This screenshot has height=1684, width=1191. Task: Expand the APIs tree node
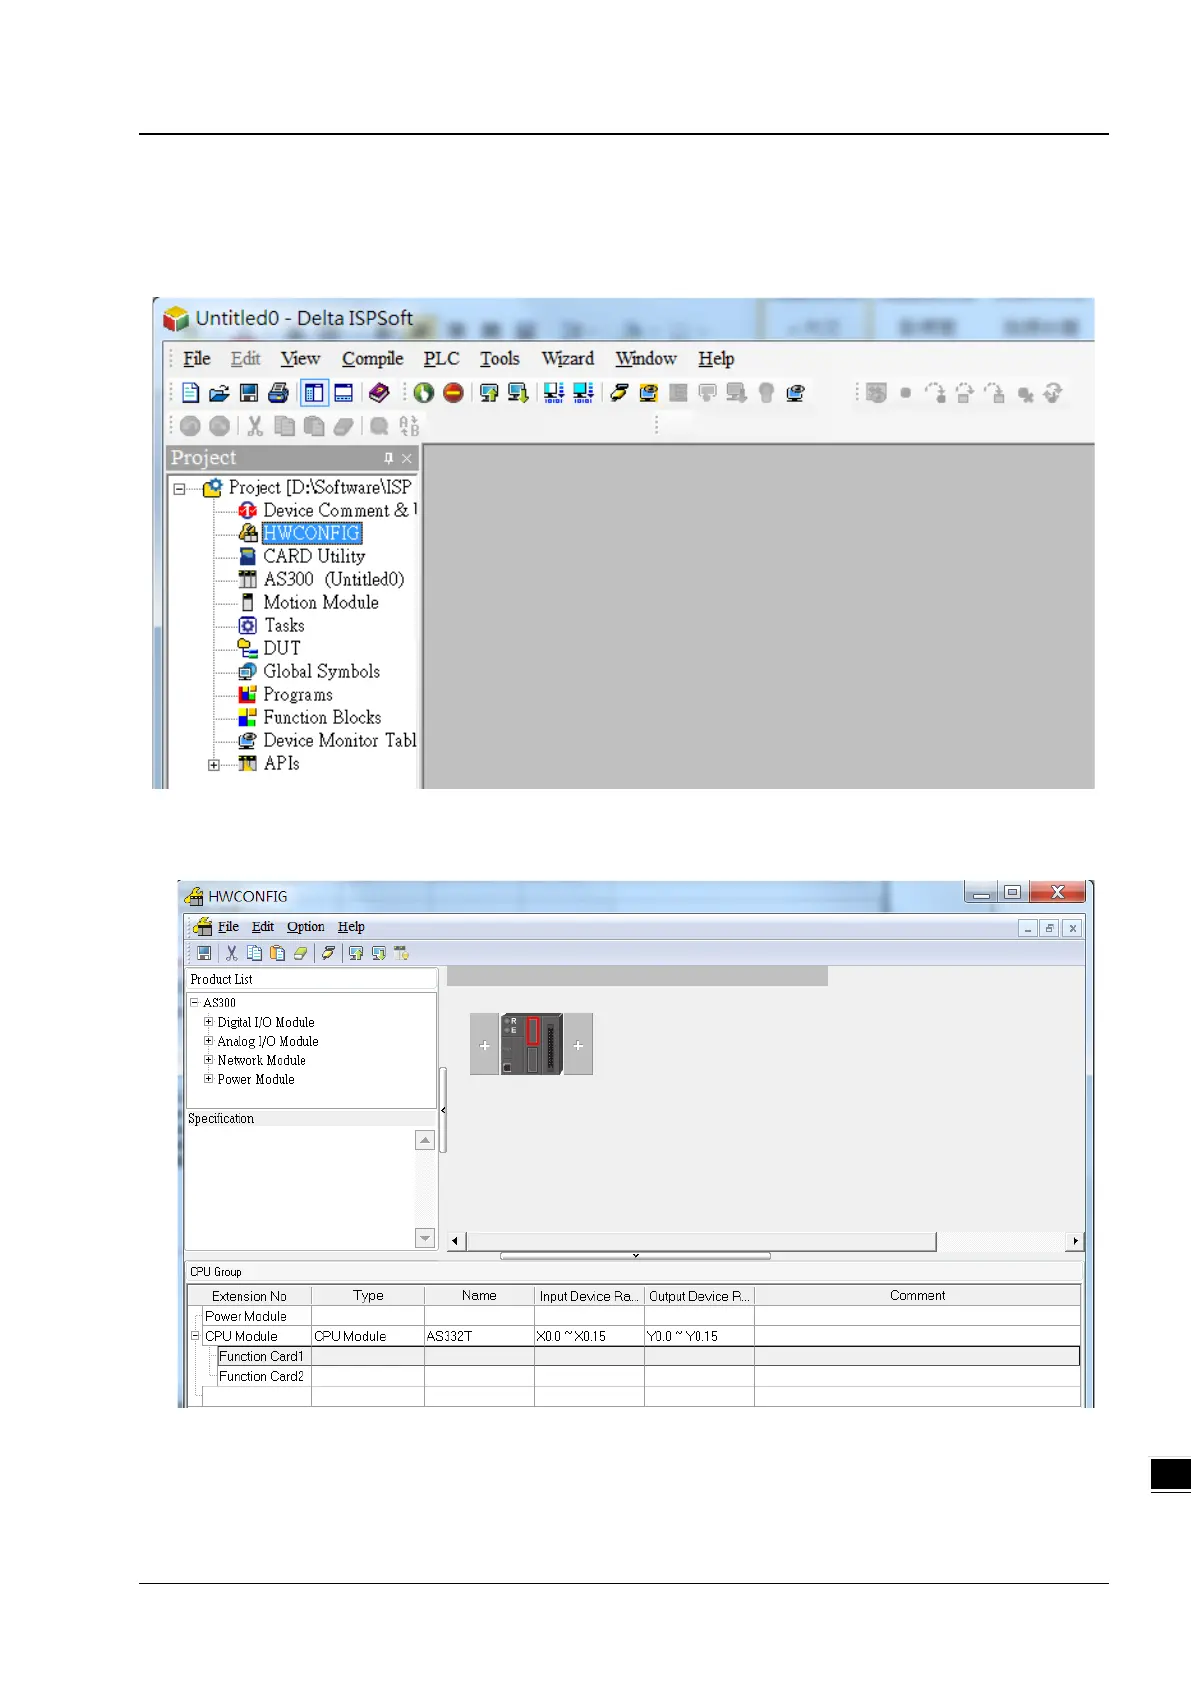(213, 765)
